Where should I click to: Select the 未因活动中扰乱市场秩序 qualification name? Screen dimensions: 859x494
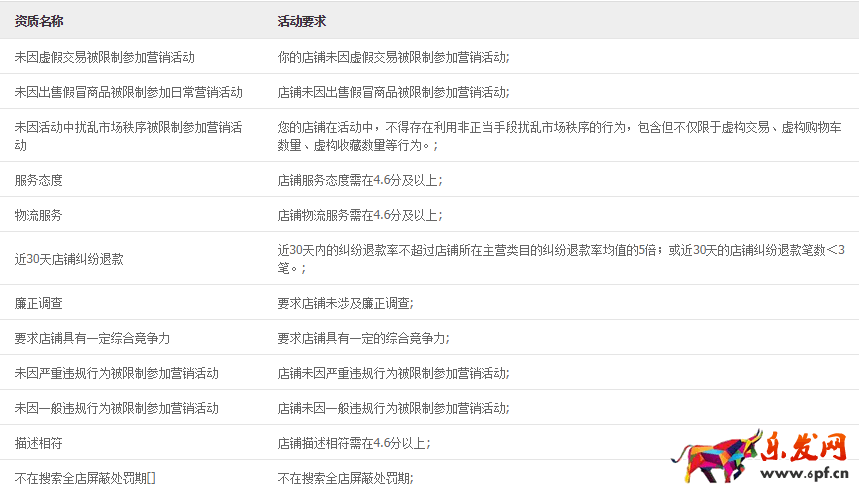coord(129,136)
